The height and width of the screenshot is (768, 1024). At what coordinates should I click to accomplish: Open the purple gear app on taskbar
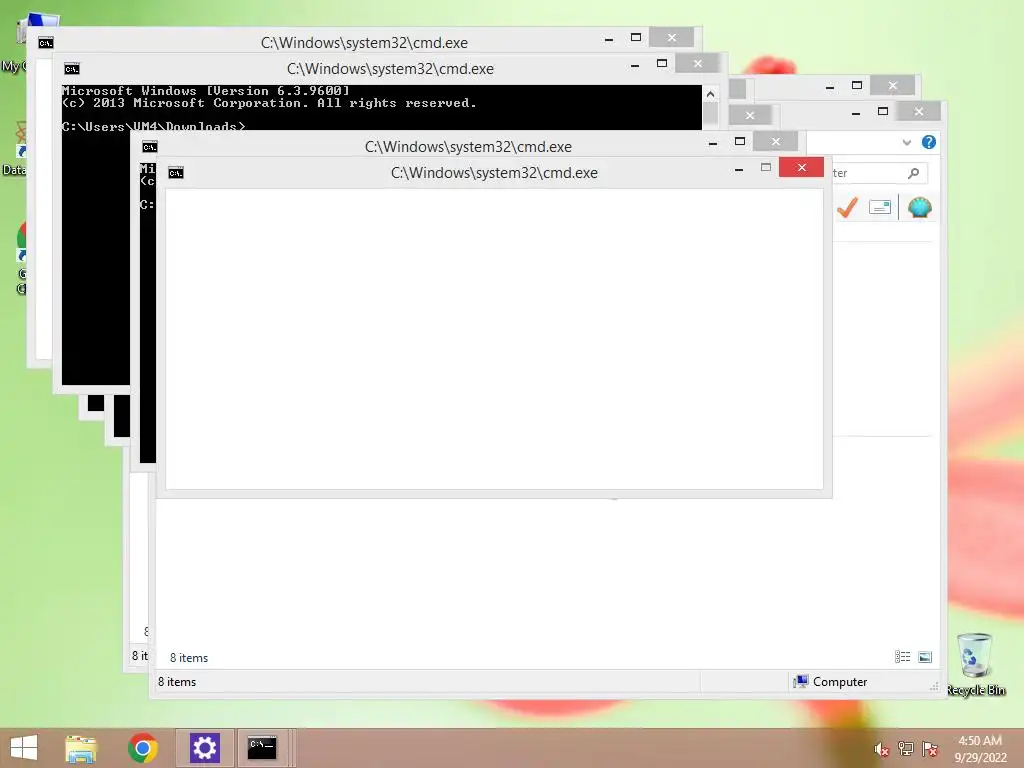pos(204,748)
